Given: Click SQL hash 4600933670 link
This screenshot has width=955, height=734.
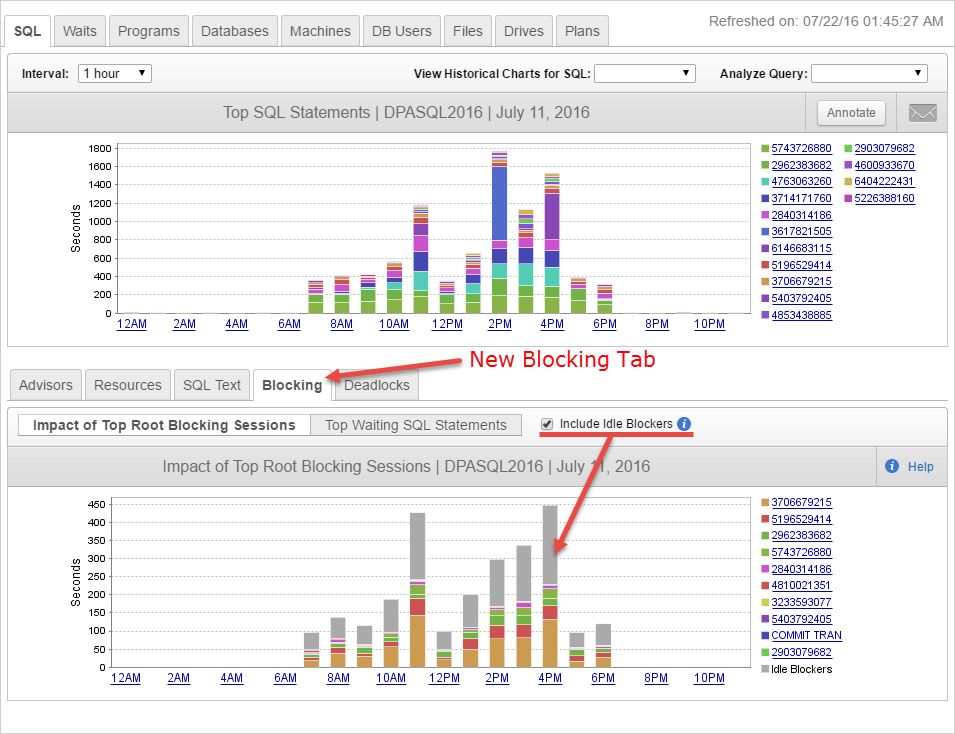Looking at the screenshot, I should (x=884, y=165).
